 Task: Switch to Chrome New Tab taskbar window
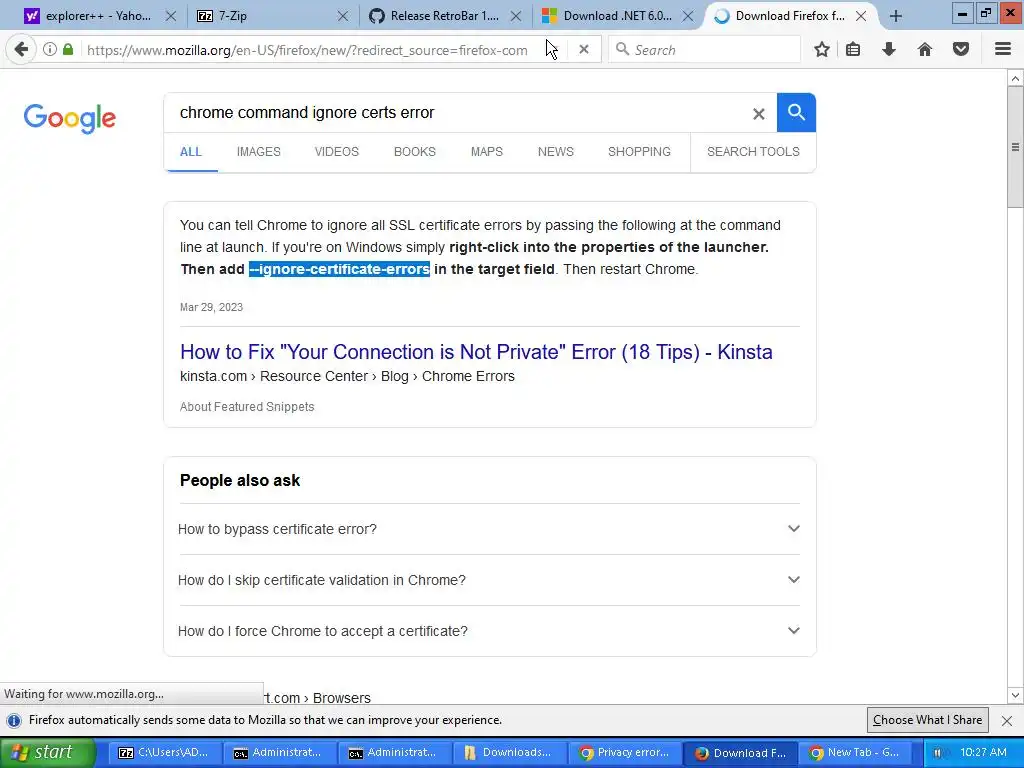(854, 753)
